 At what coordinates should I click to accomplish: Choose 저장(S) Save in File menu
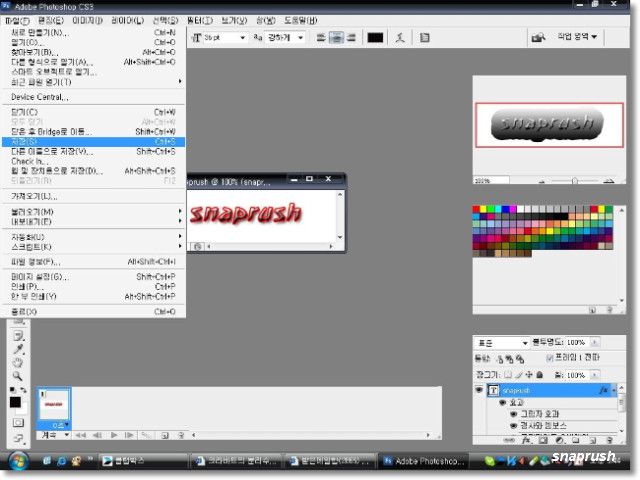pos(94,142)
